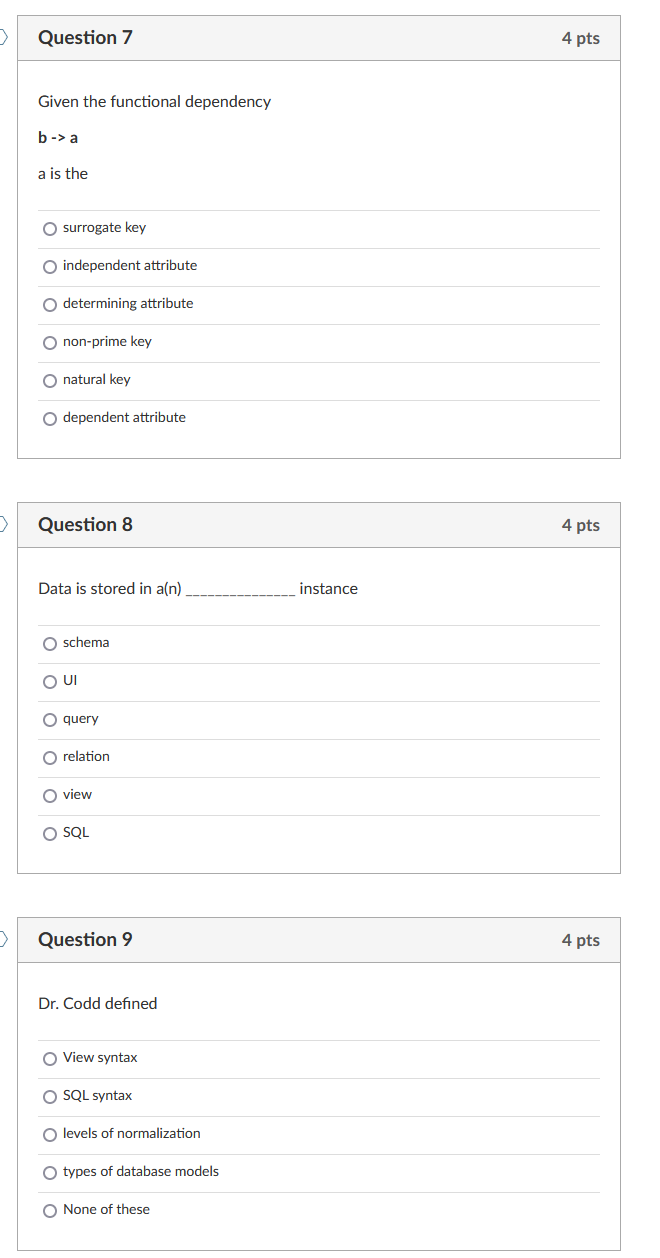Choose the 'UI' answer option
The height and width of the screenshot is (1258, 660).
(x=50, y=681)
